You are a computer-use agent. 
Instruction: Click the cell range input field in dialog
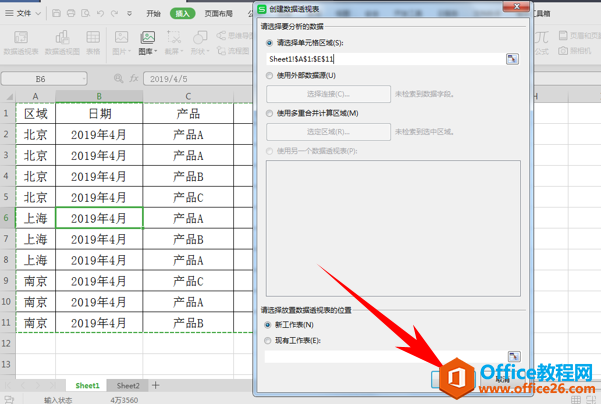384,59
